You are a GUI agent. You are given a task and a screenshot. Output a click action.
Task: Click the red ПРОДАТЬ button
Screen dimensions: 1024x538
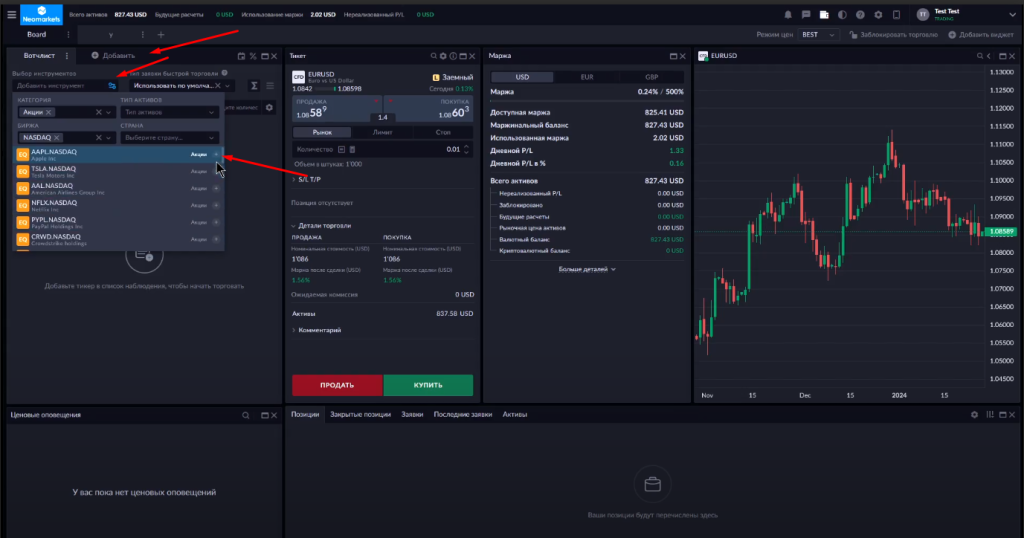pos(337,385)
